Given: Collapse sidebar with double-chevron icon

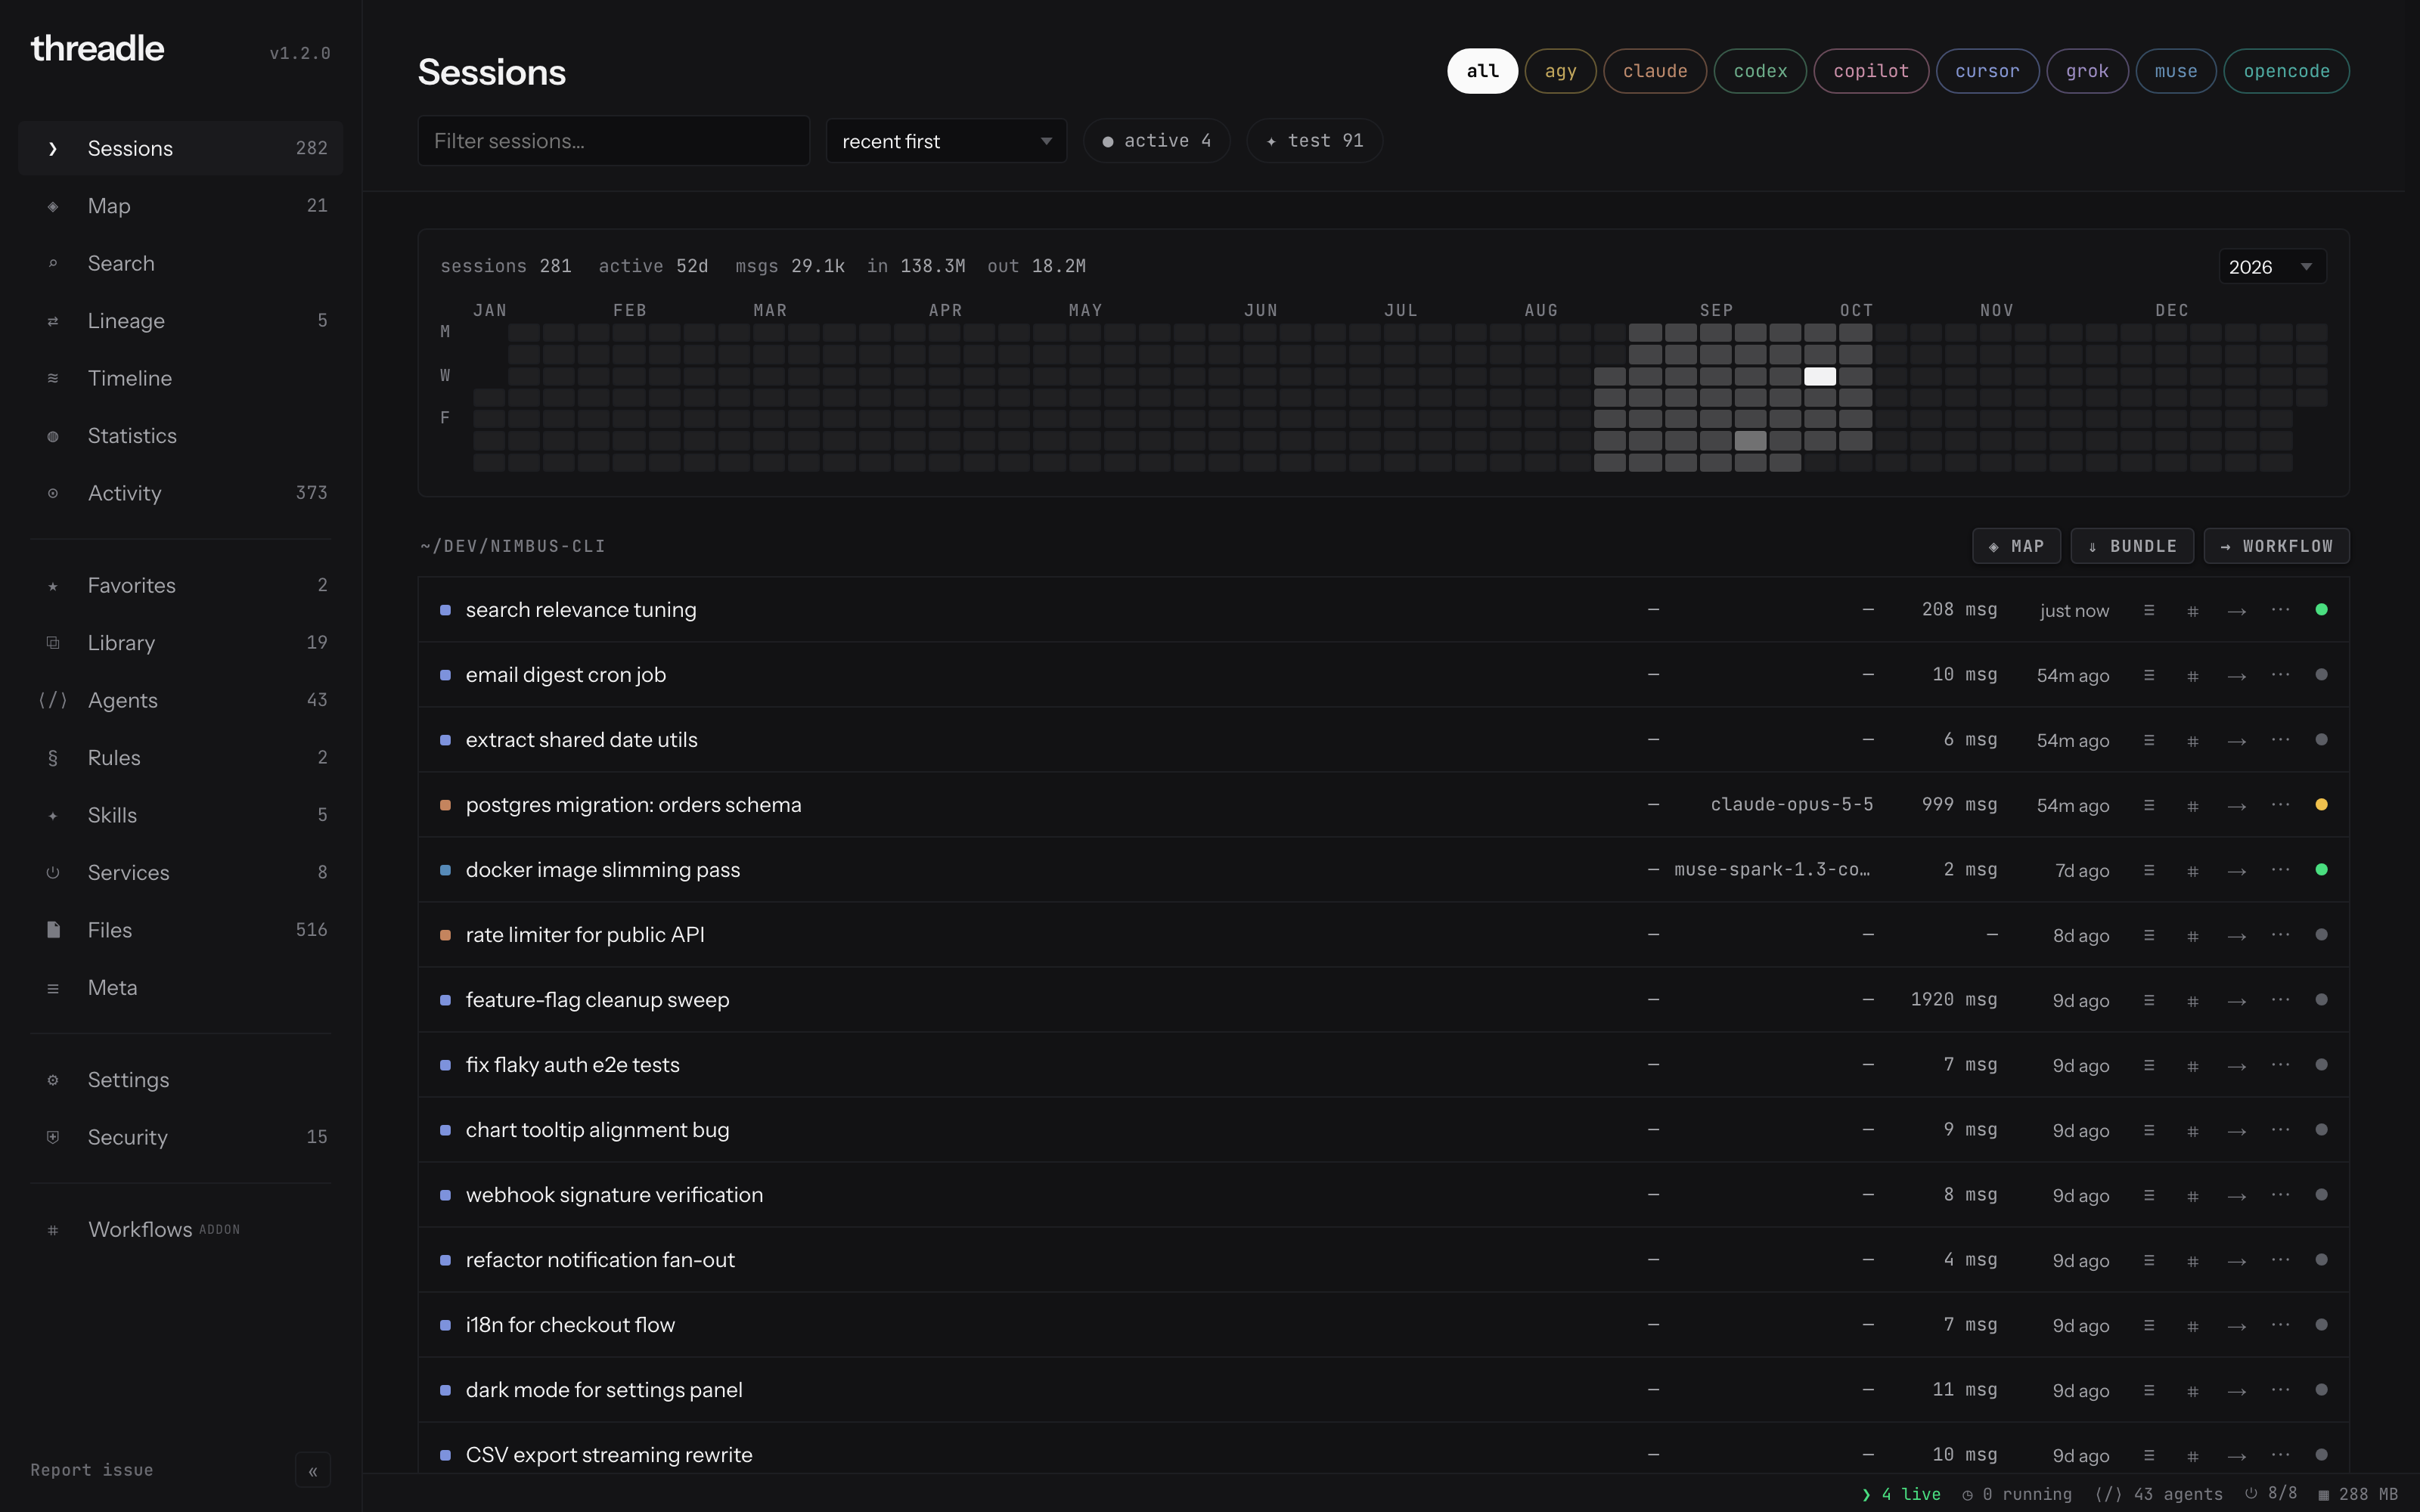Looking at the screenshot, I should click(313, 1470).
